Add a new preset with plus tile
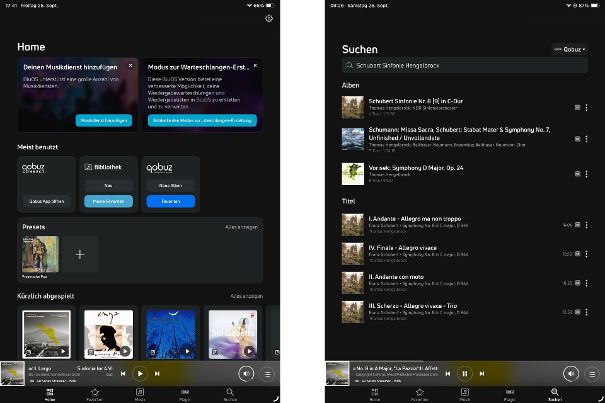 pyautogui.click(x=80, y=254)
